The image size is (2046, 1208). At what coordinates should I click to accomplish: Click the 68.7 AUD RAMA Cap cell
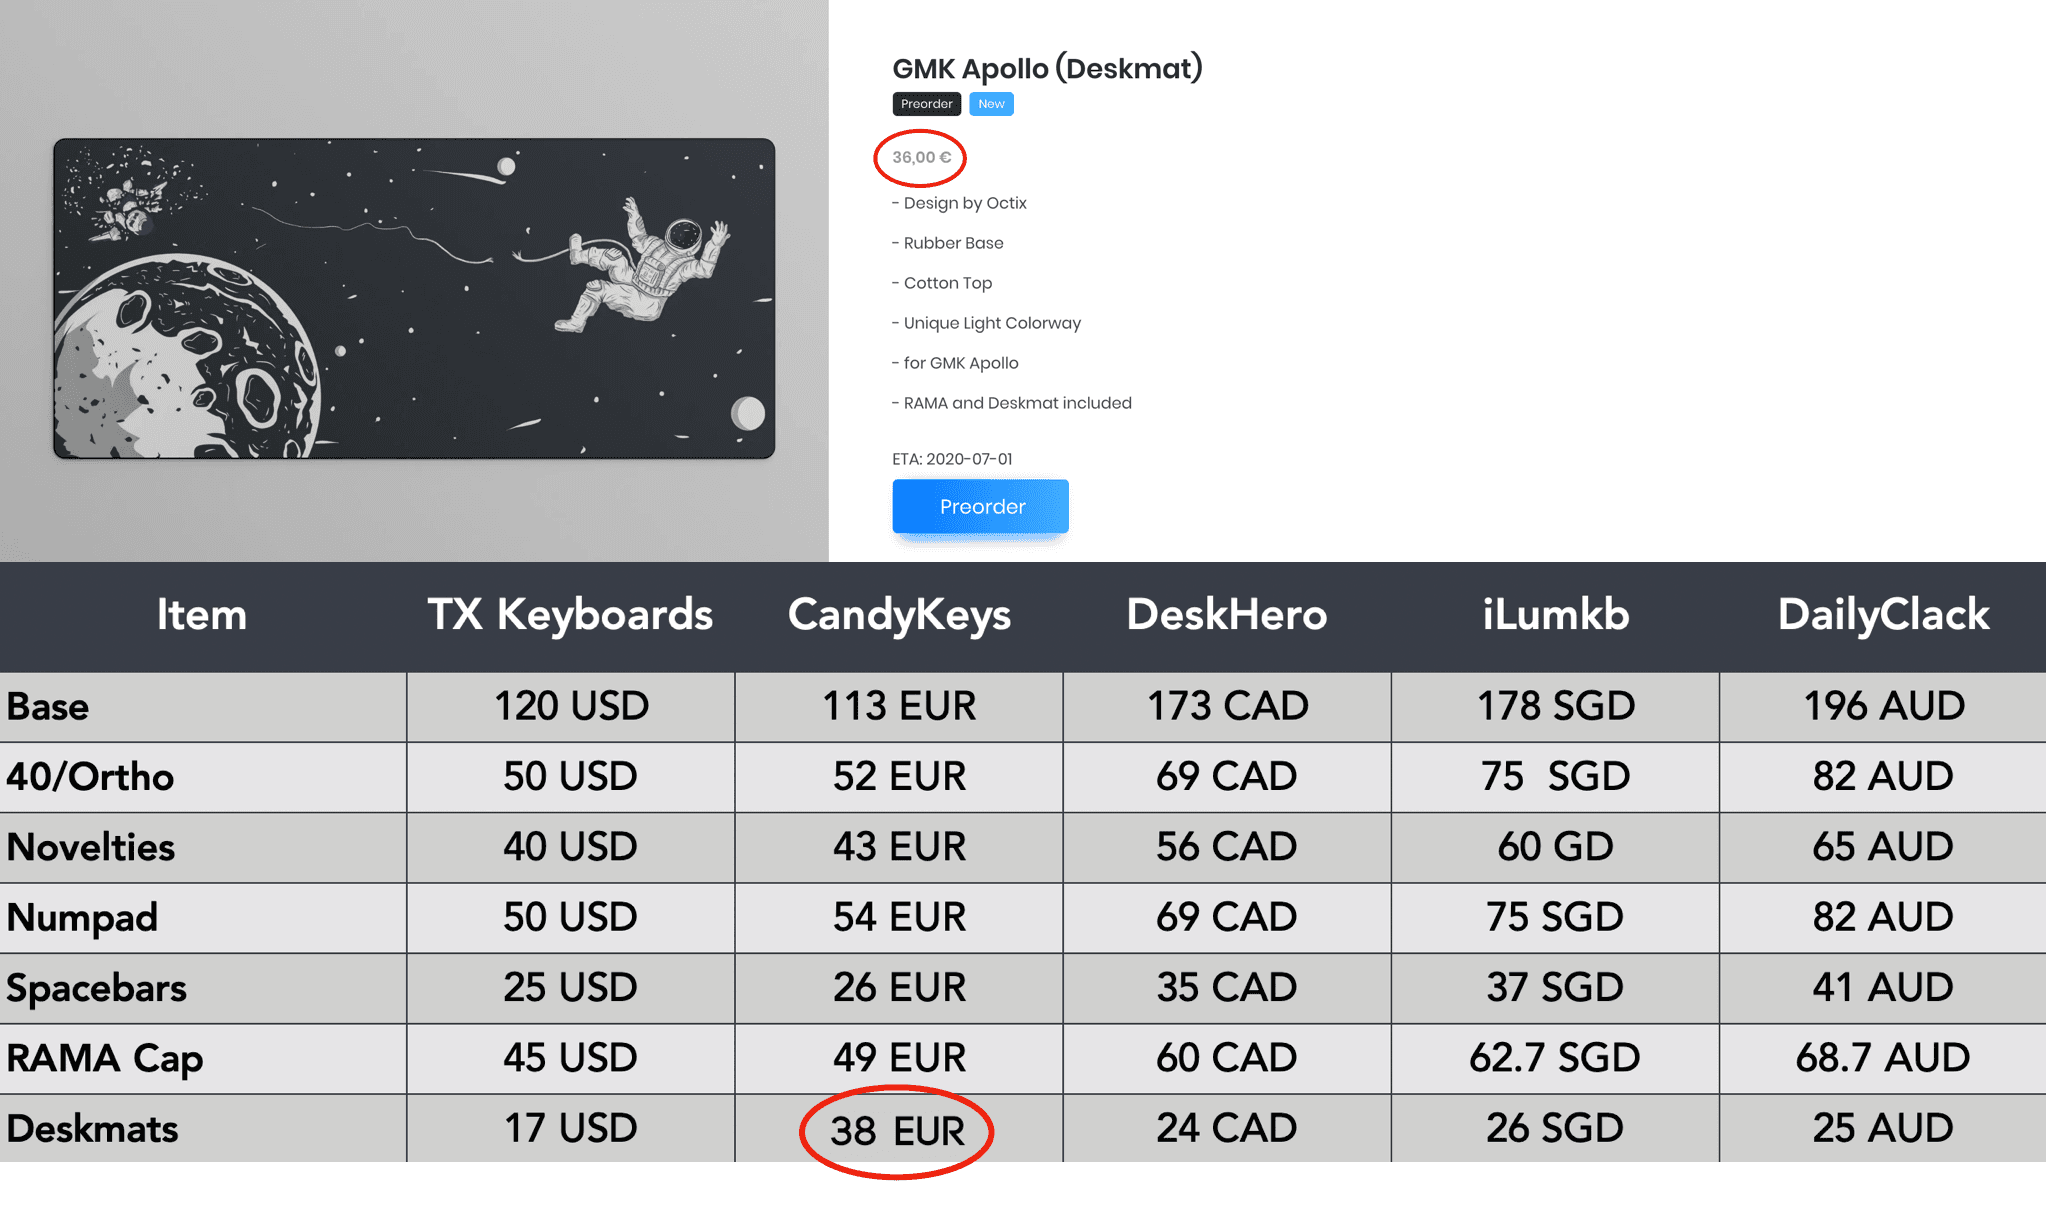1882,1058
